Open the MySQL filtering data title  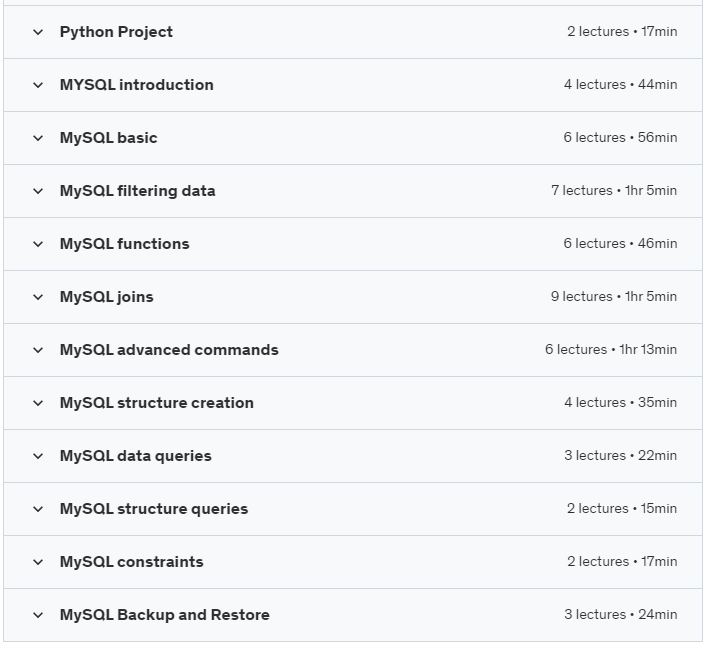pyautogui.click(x=137, y=191)
